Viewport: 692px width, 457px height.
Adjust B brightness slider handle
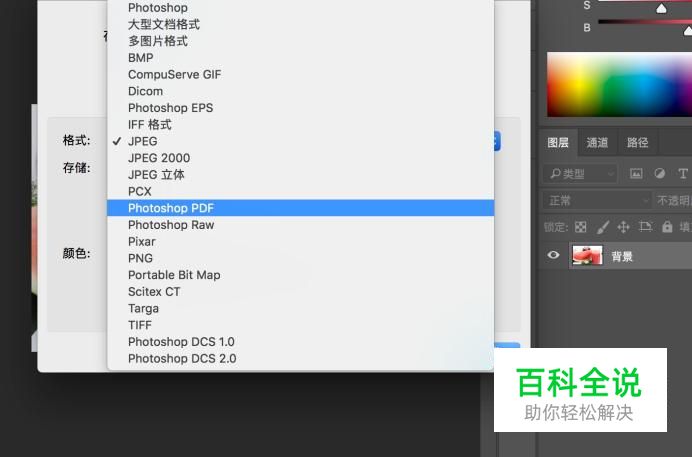[x=688, y=30]
